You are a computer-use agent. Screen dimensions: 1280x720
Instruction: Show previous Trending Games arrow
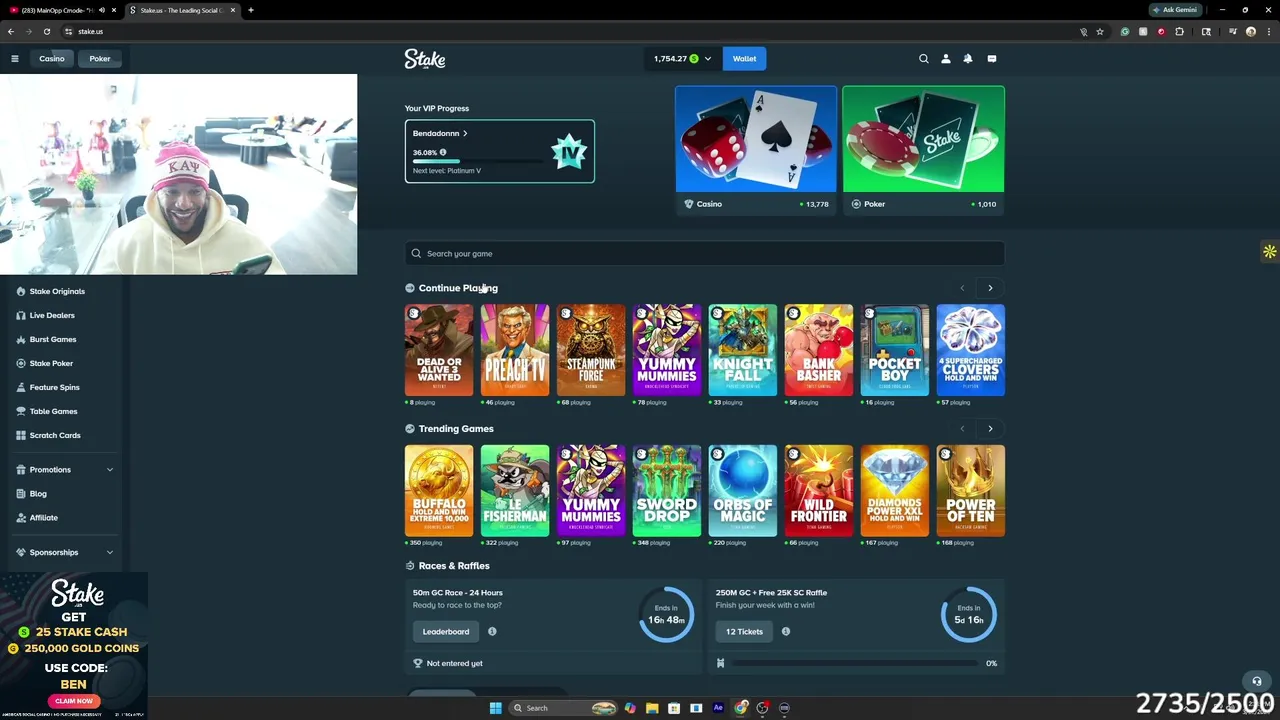click(x=962, y=429)
